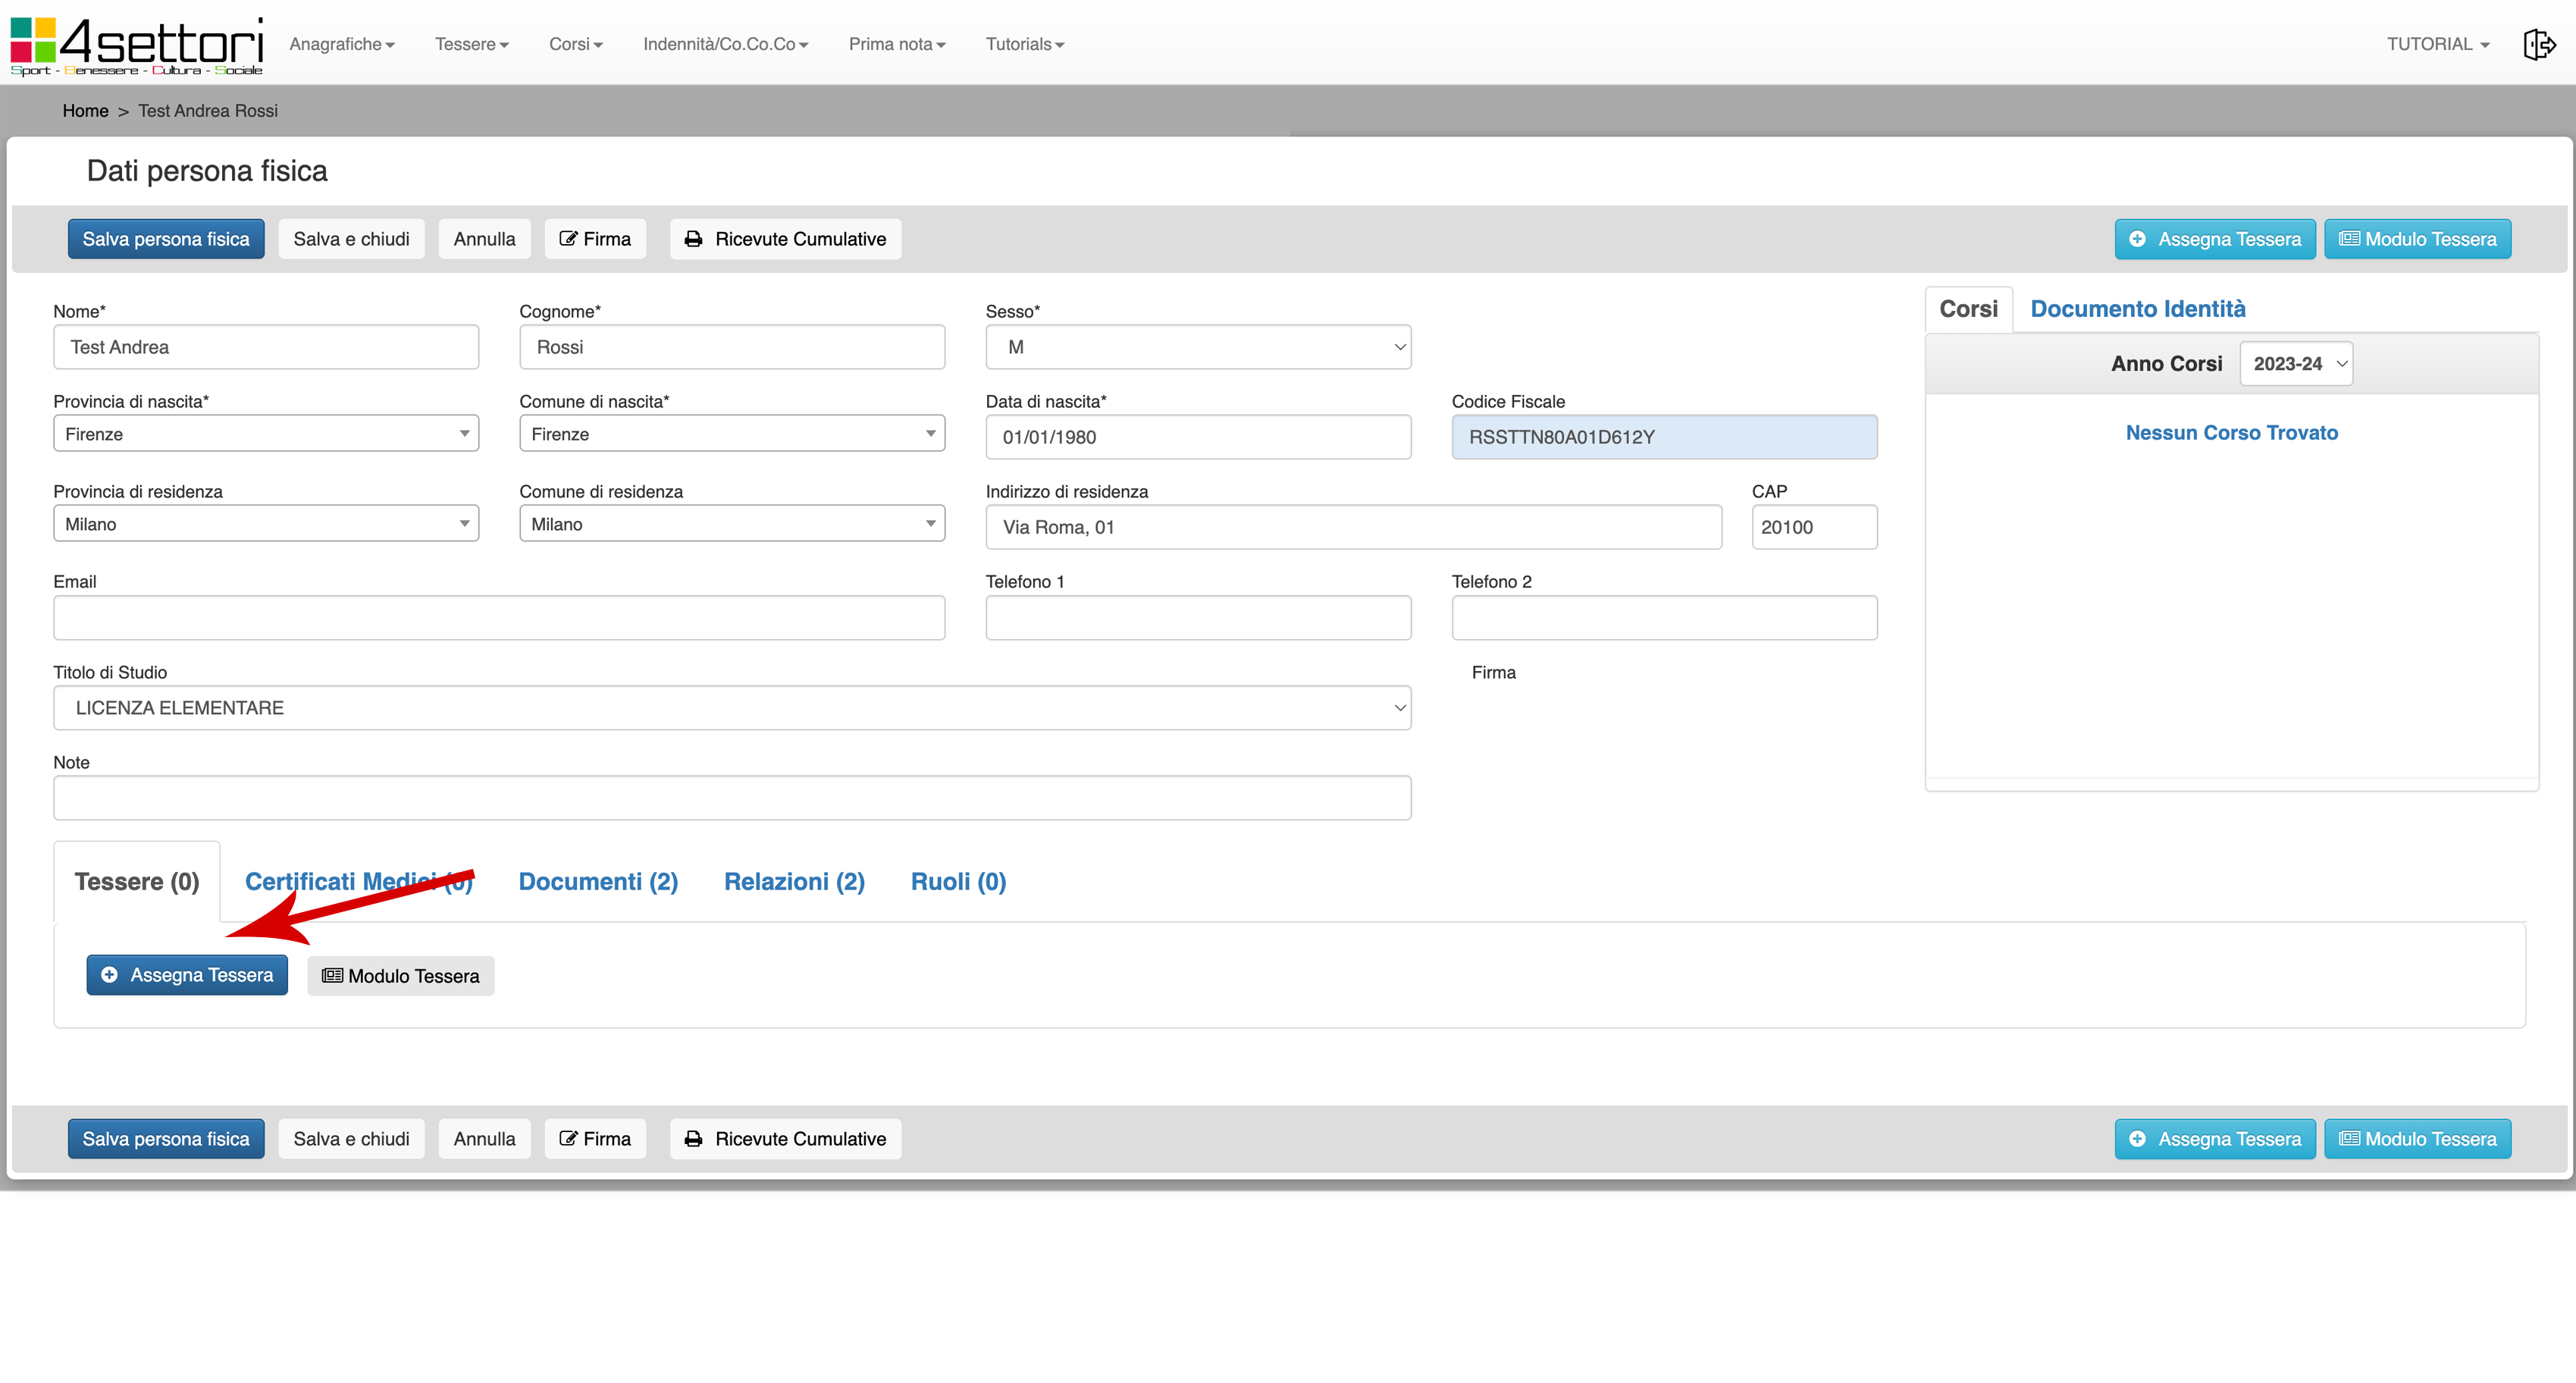Click bottom-right Assegna Tessera button
Image resolution: width=2576 pixels, height=1383 pixels.
[x=2214, y=1139]
